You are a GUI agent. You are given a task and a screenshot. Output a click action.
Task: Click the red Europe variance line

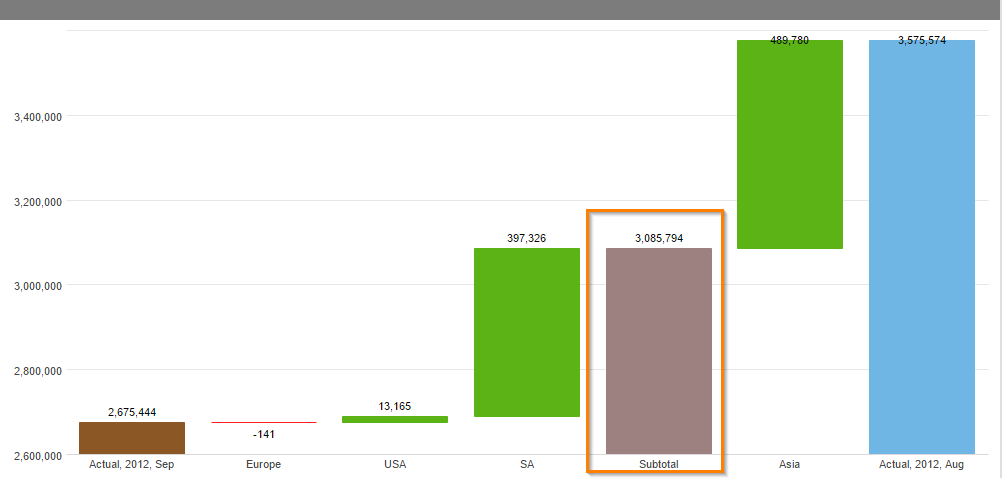(x=264, y=422)
